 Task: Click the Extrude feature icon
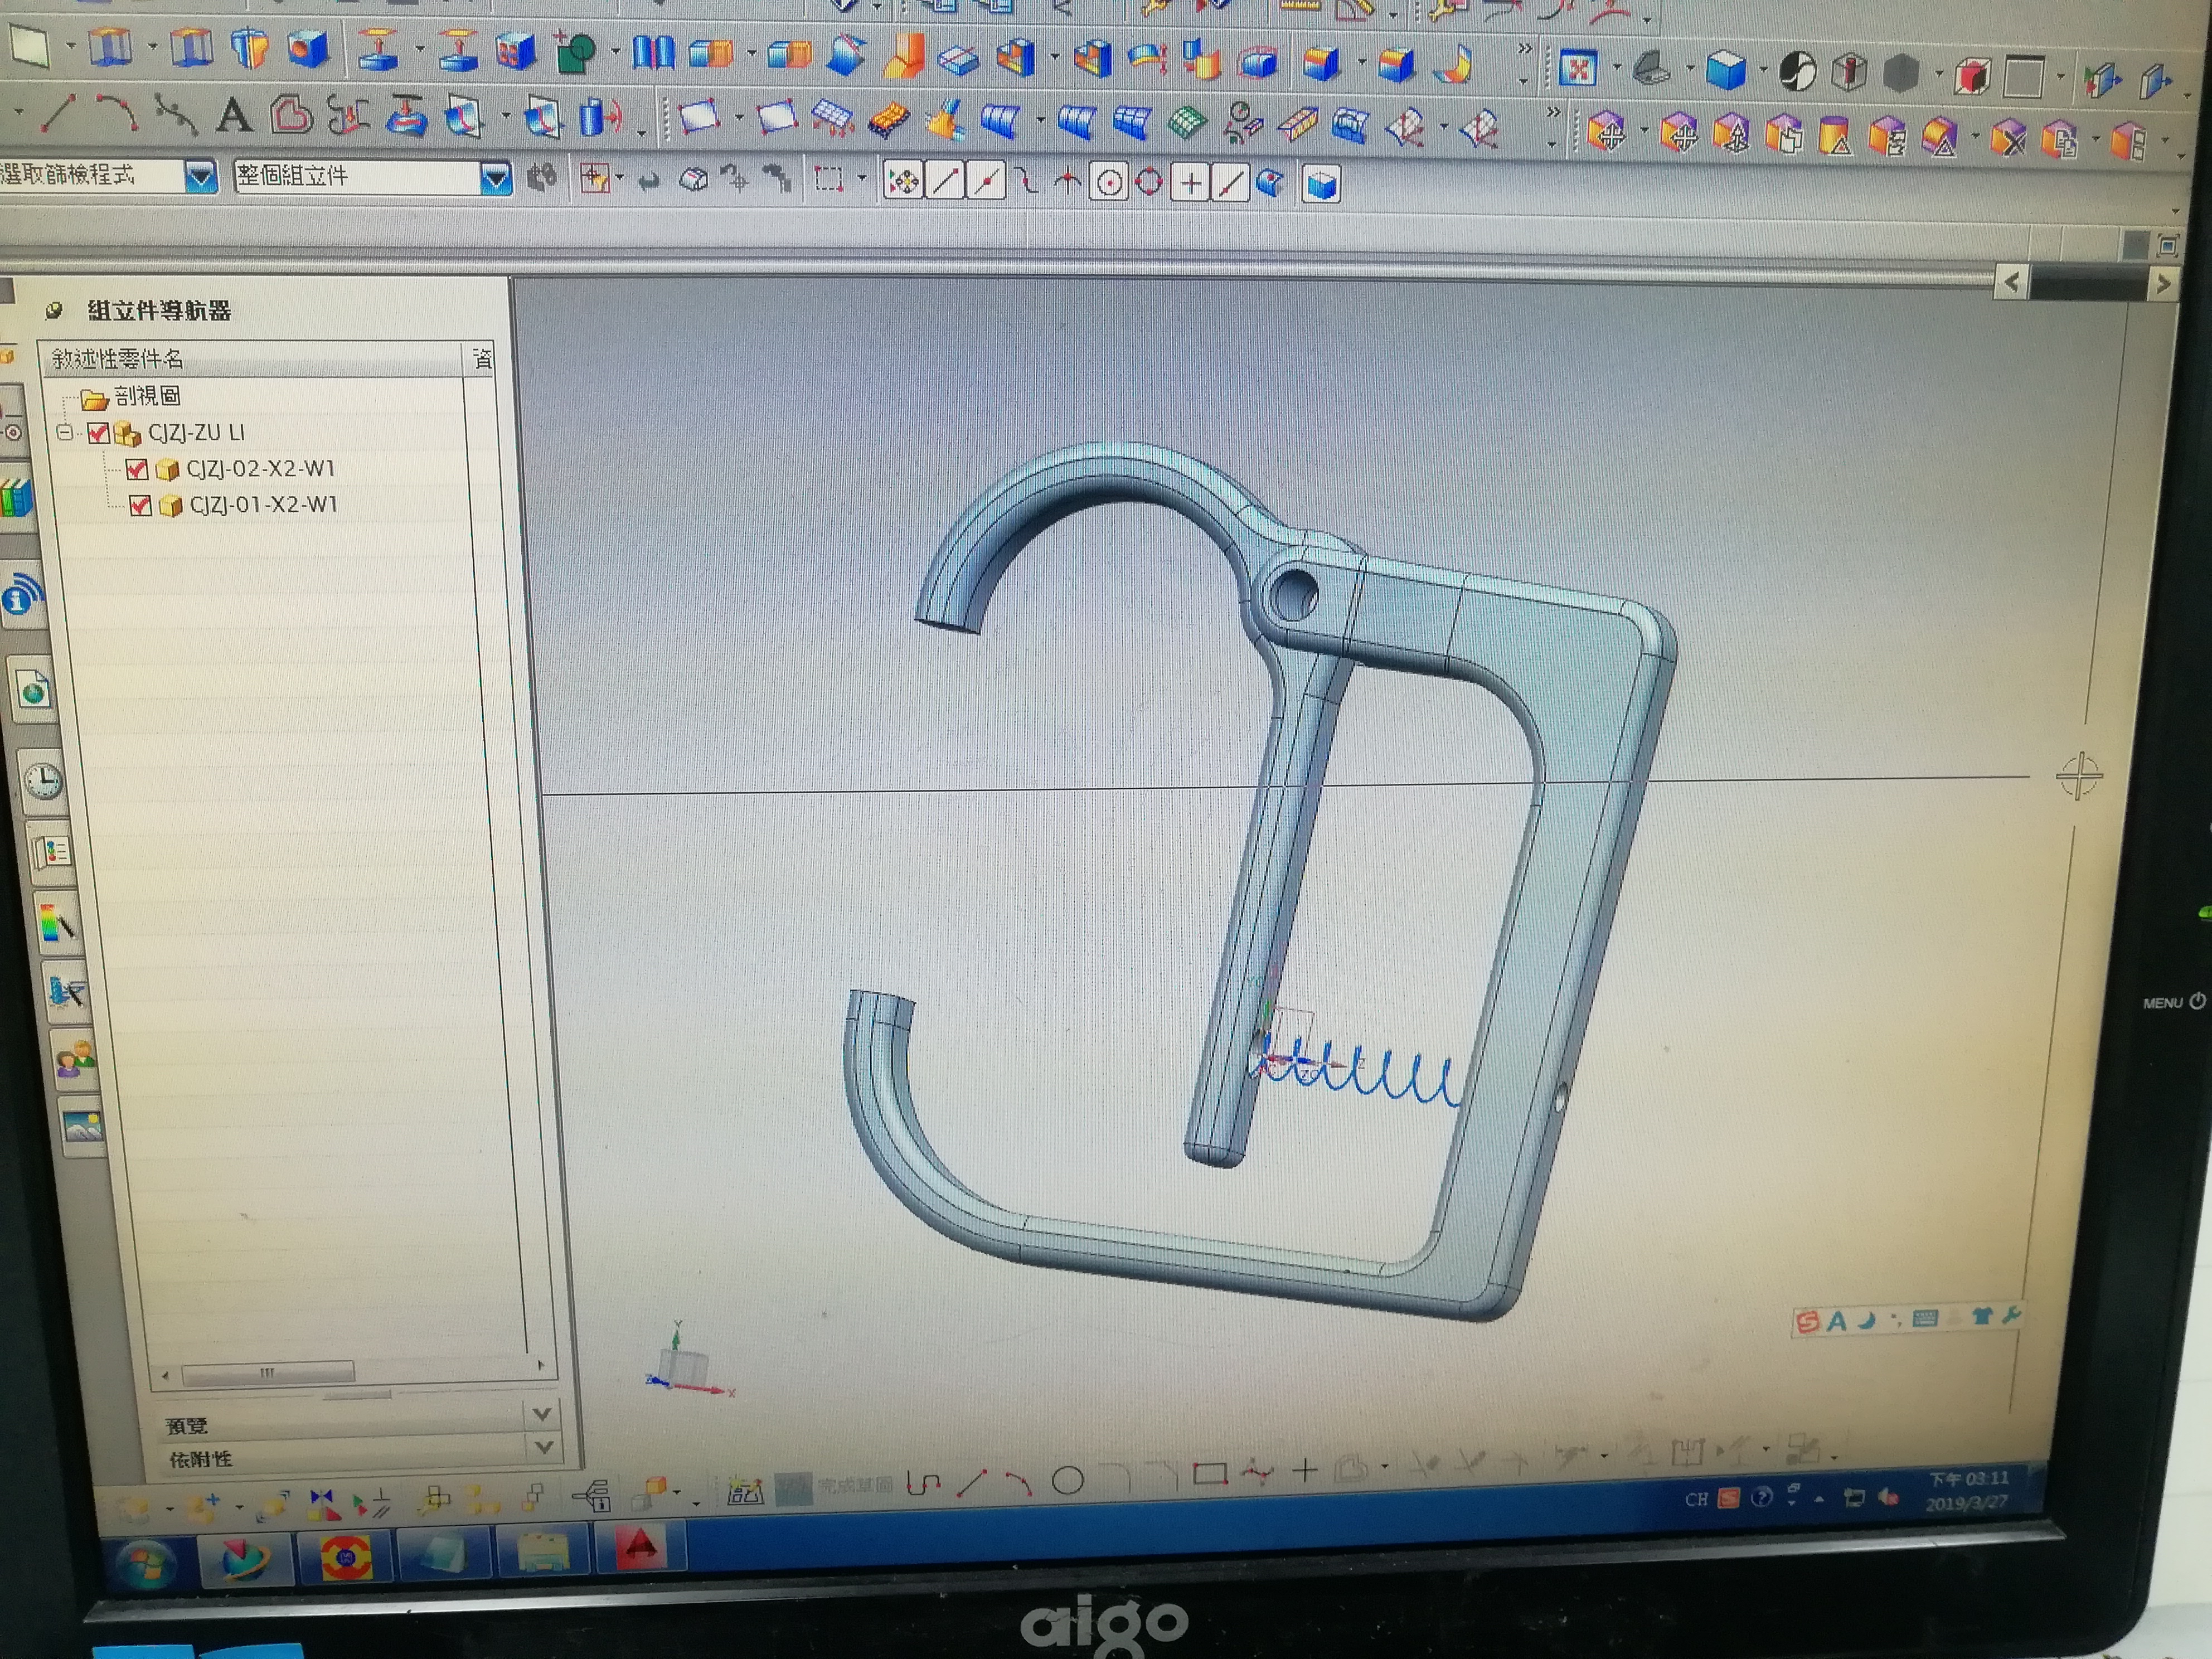coord(111,47)
